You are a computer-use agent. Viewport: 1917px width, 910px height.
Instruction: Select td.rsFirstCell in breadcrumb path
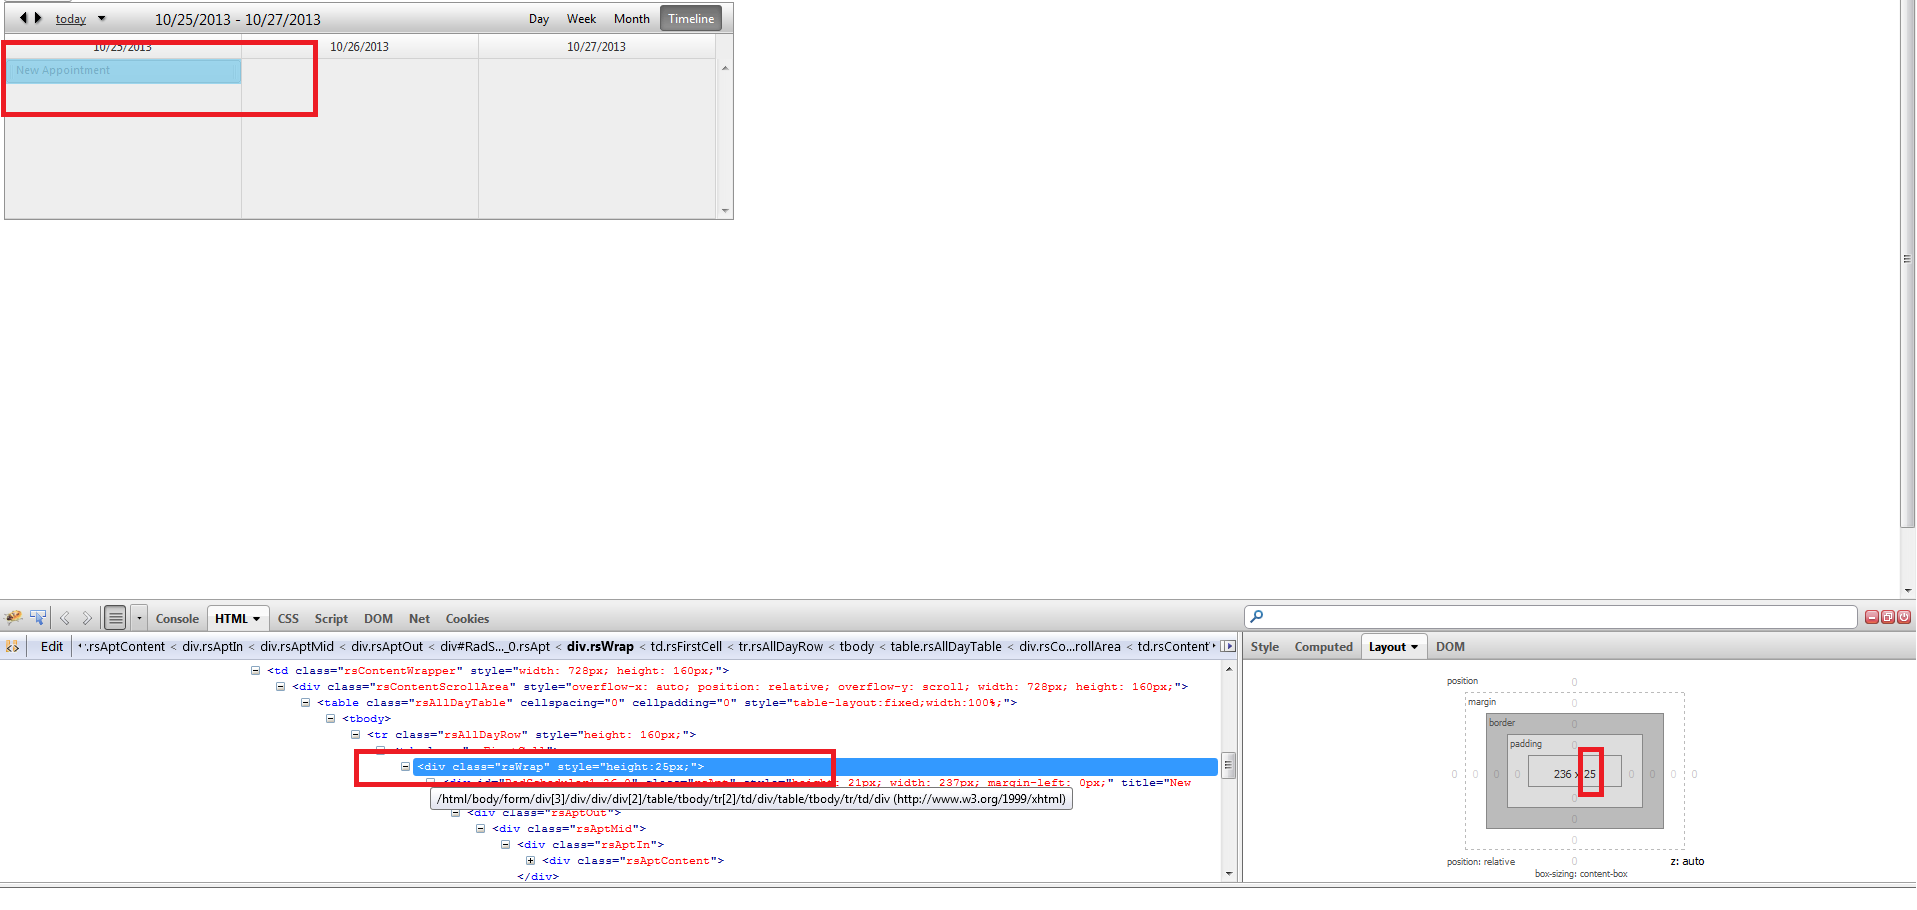point(686,647)
